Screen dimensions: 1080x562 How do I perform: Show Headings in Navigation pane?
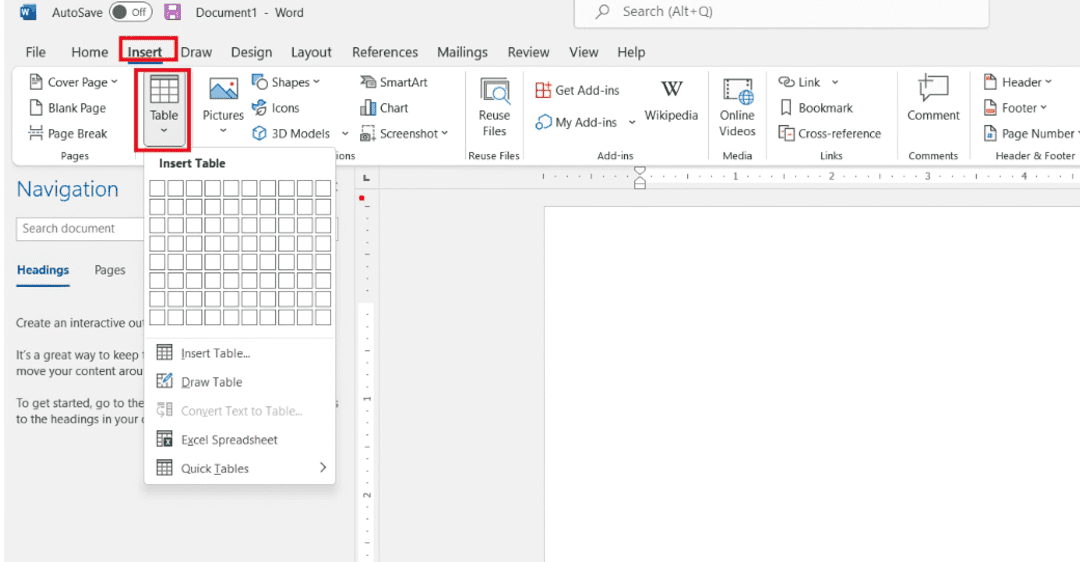43,270
